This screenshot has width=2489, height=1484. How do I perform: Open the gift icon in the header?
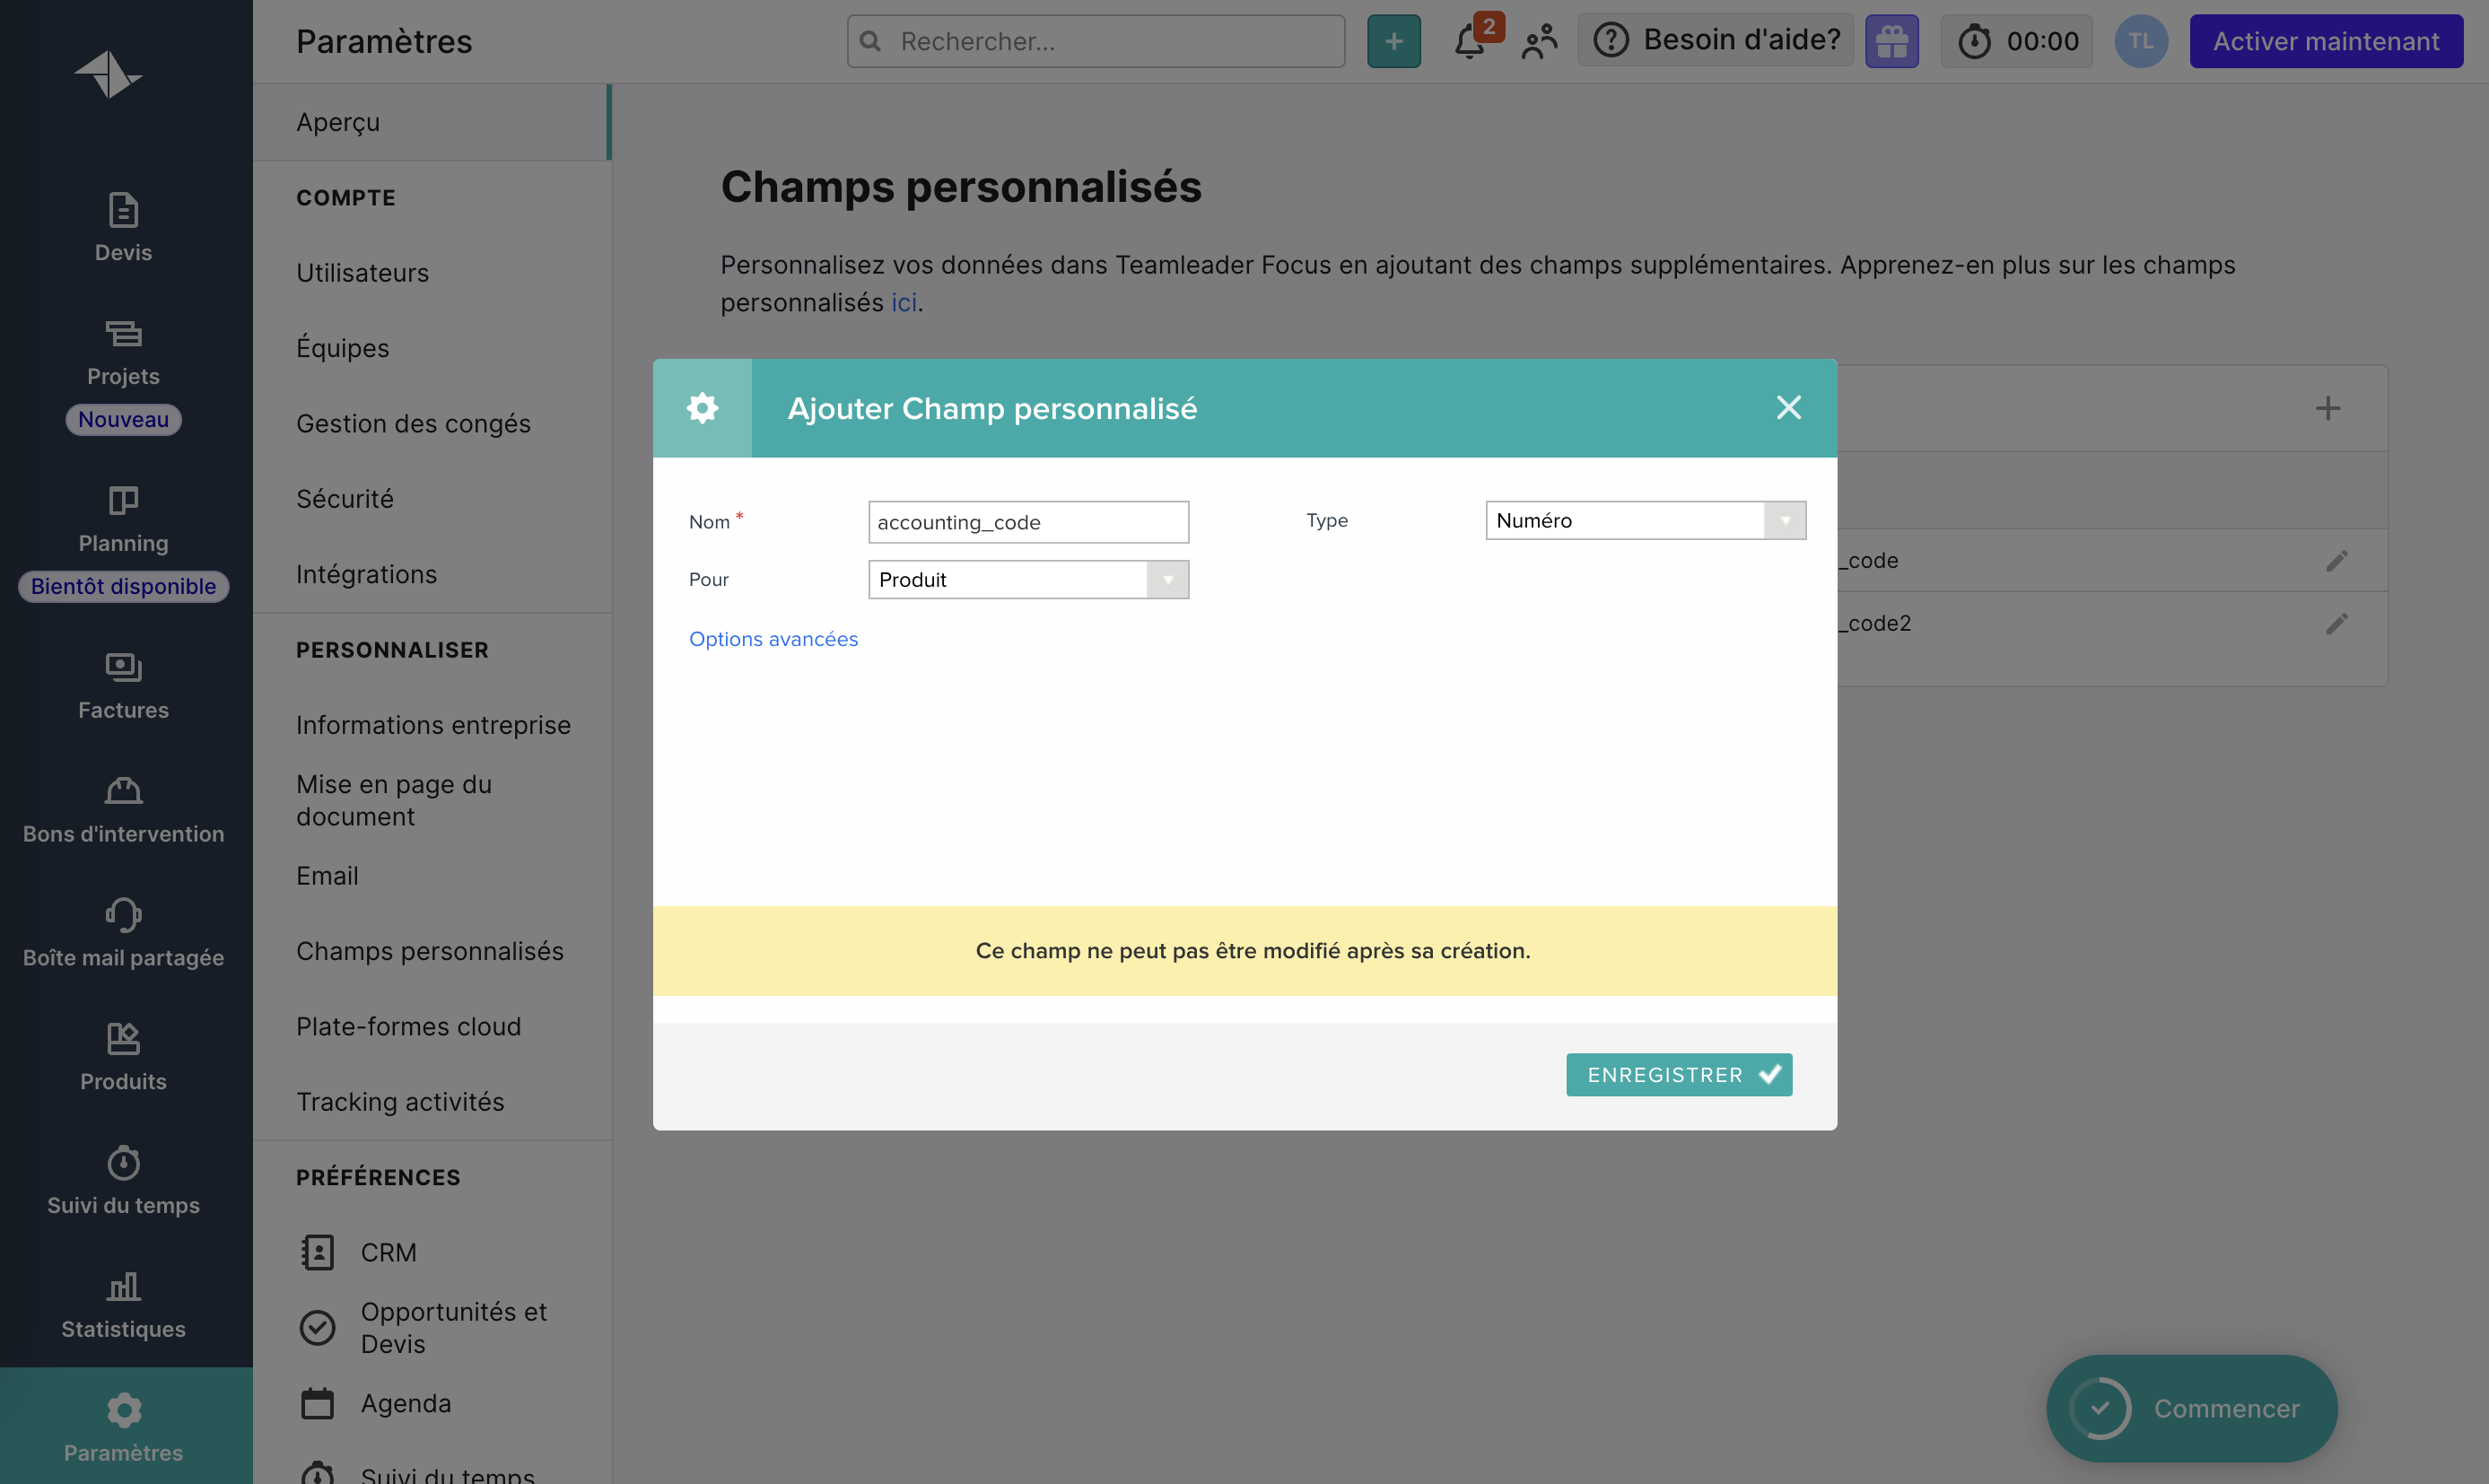pyautogui.click(x=1891, y=42)
